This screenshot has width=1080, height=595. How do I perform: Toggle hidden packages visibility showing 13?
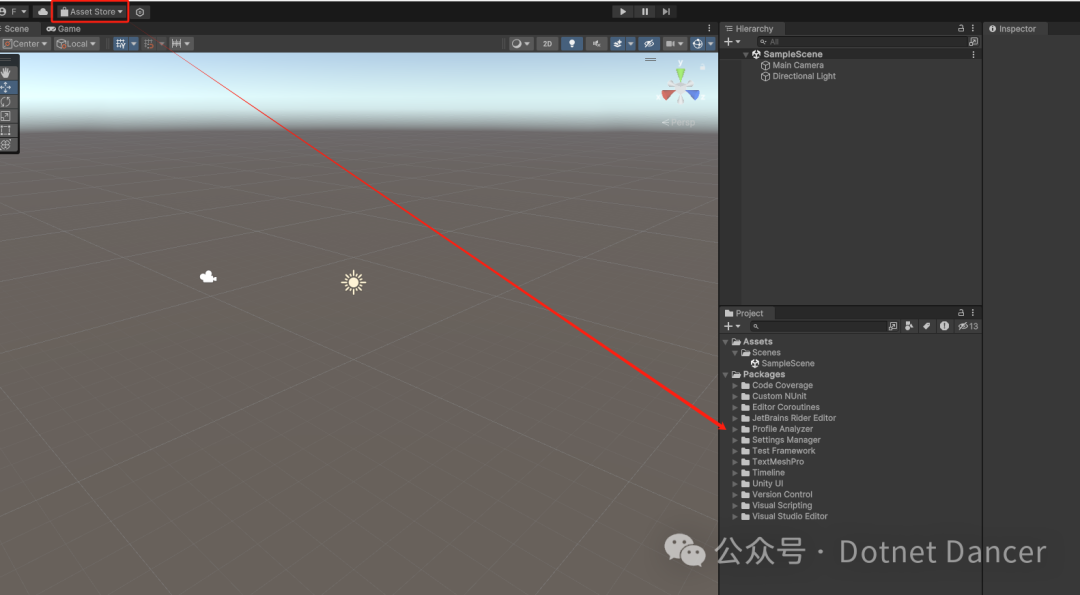coord(968,326)
